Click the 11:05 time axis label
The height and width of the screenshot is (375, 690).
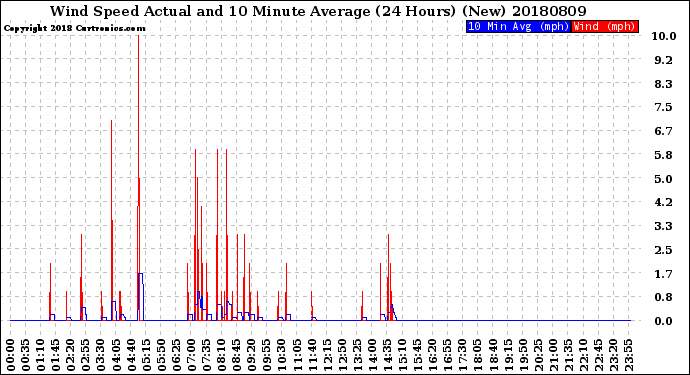click(297, 355)
